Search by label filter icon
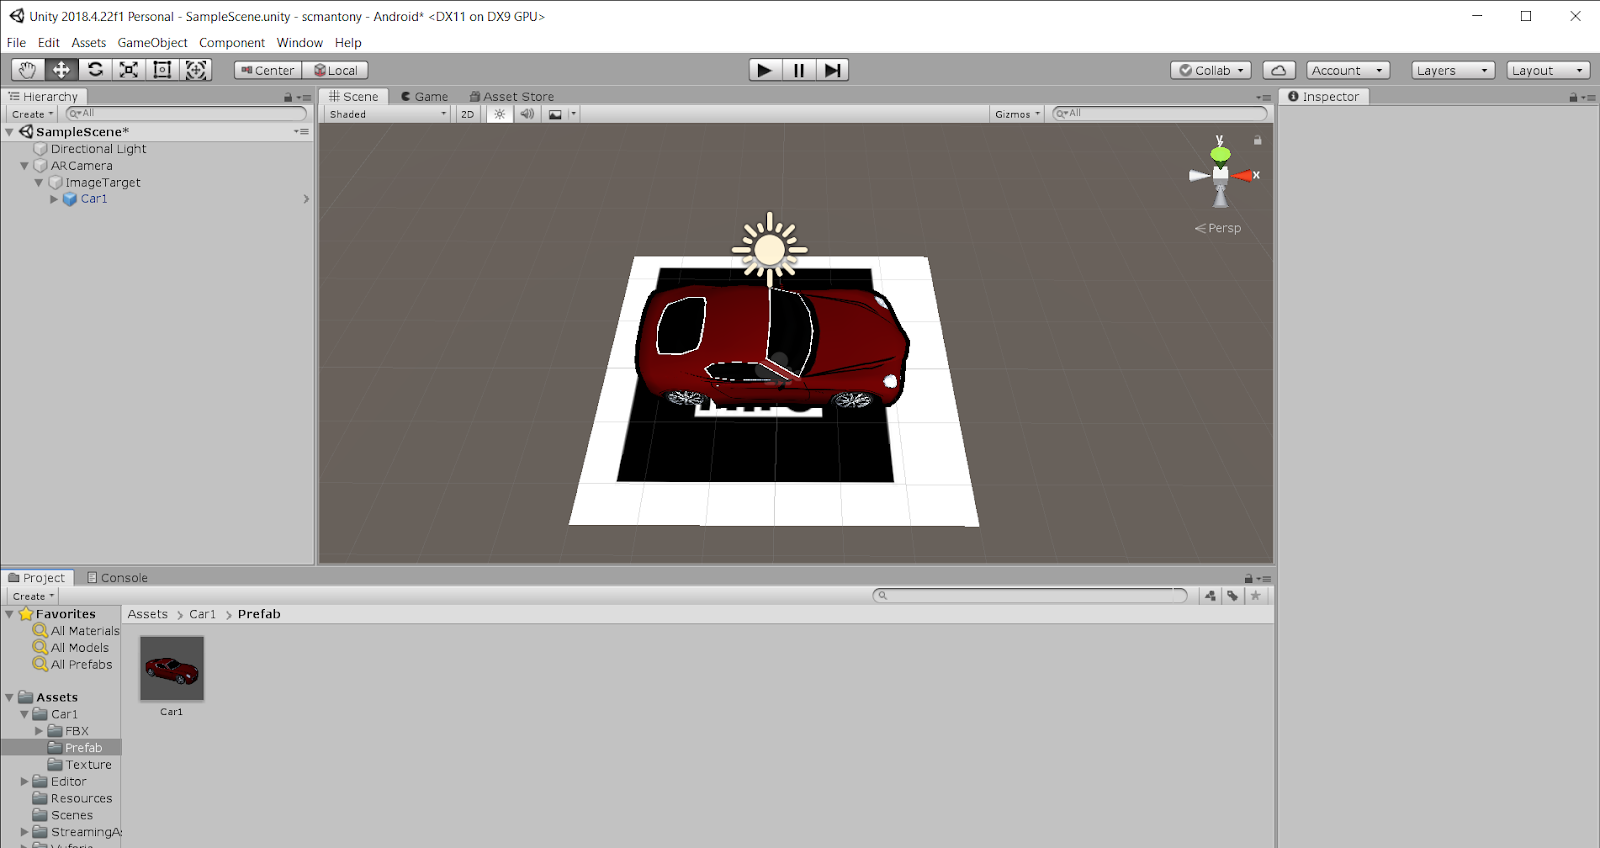 [x=1233, y=596]
